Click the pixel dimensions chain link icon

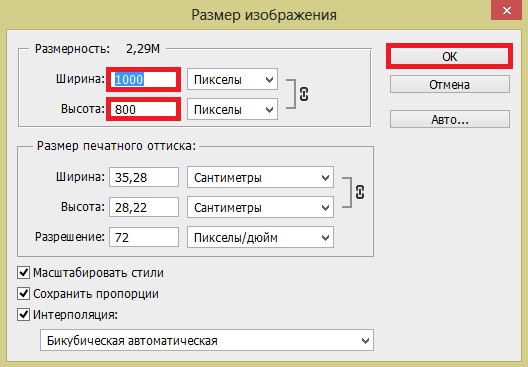[304, 94]
